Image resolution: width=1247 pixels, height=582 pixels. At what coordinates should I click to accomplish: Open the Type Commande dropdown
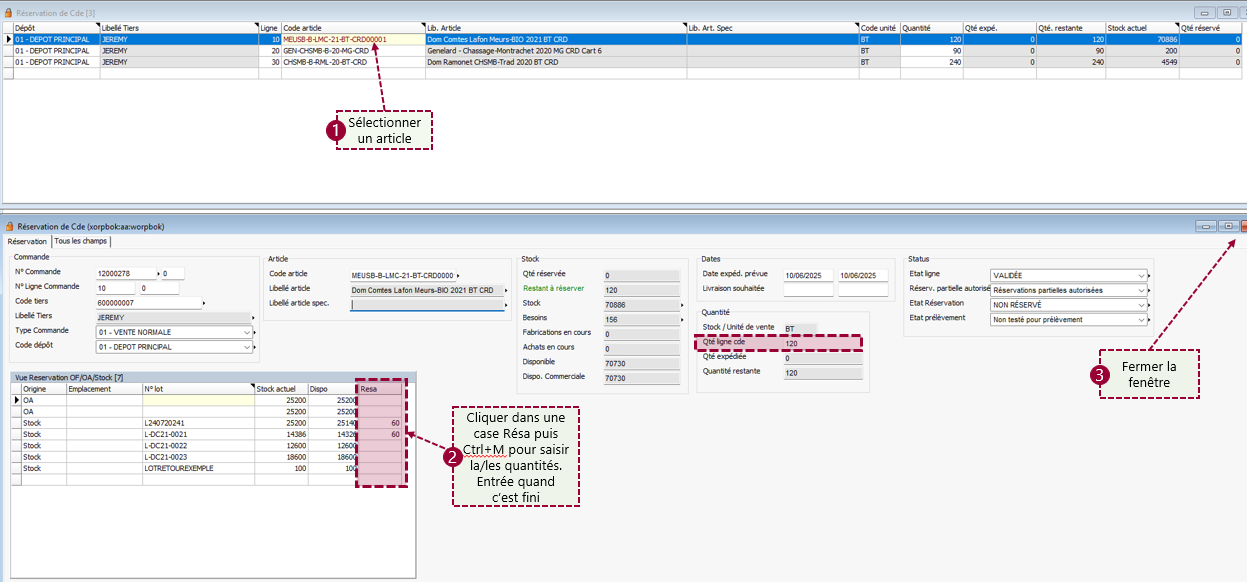point(247,332)
